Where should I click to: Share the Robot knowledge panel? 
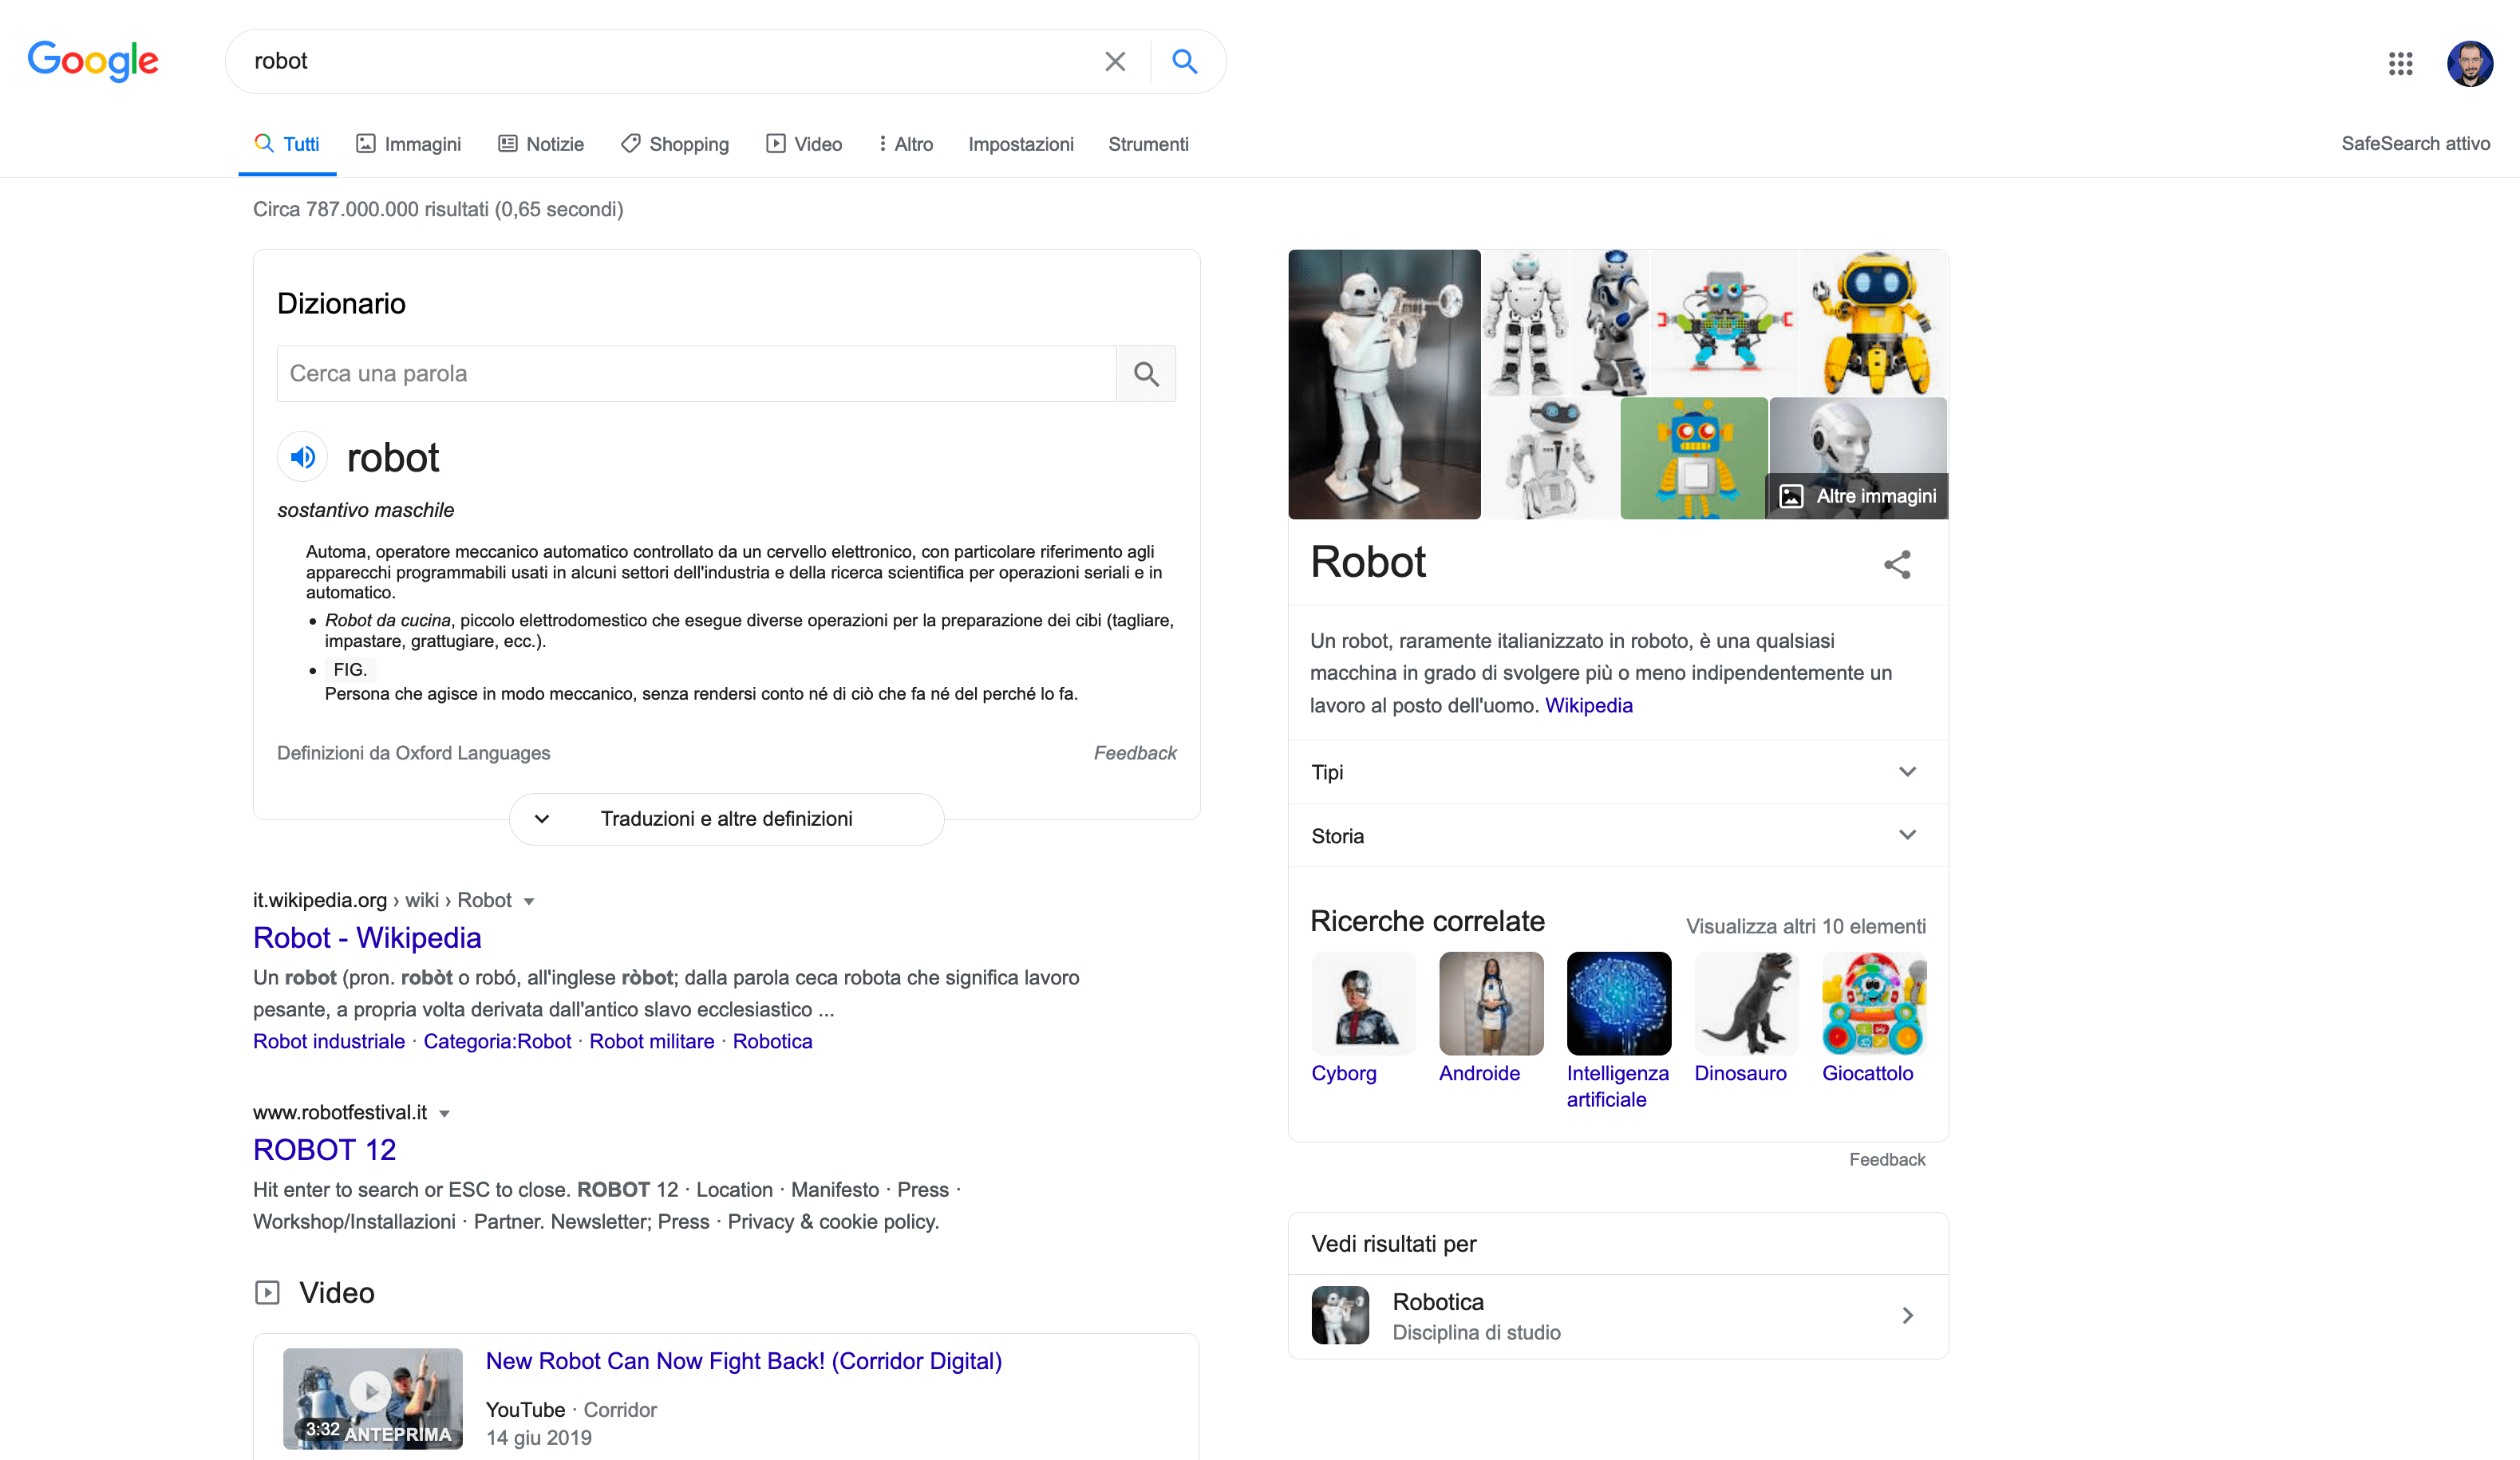tap(1897, 565)
